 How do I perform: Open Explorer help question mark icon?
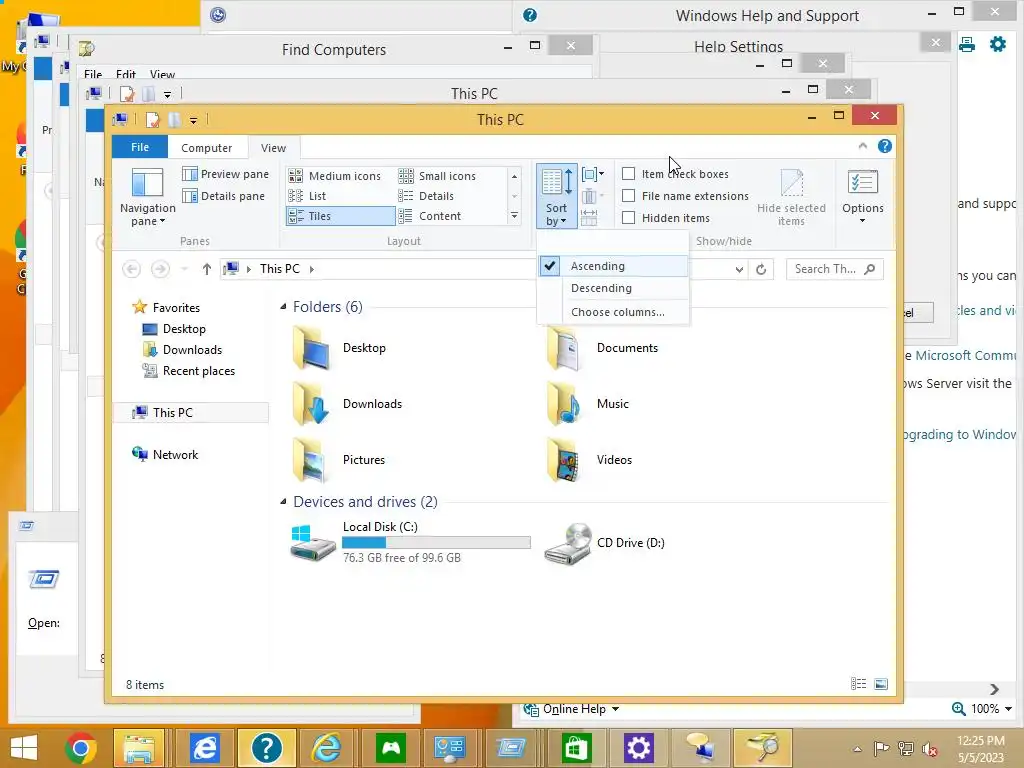tap(885, 146)
